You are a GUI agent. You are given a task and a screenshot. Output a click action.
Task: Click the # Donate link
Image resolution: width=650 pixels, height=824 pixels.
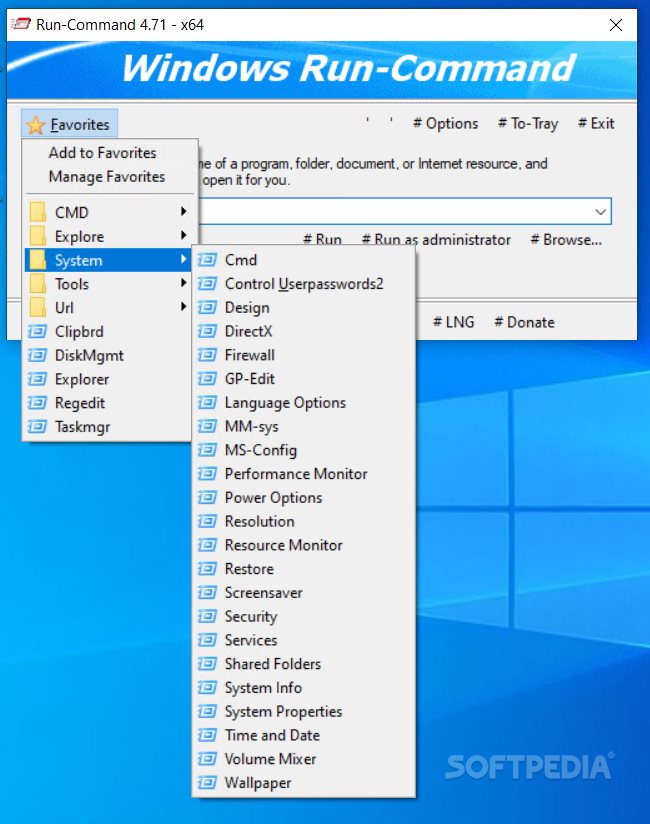(x=524, y=322)
